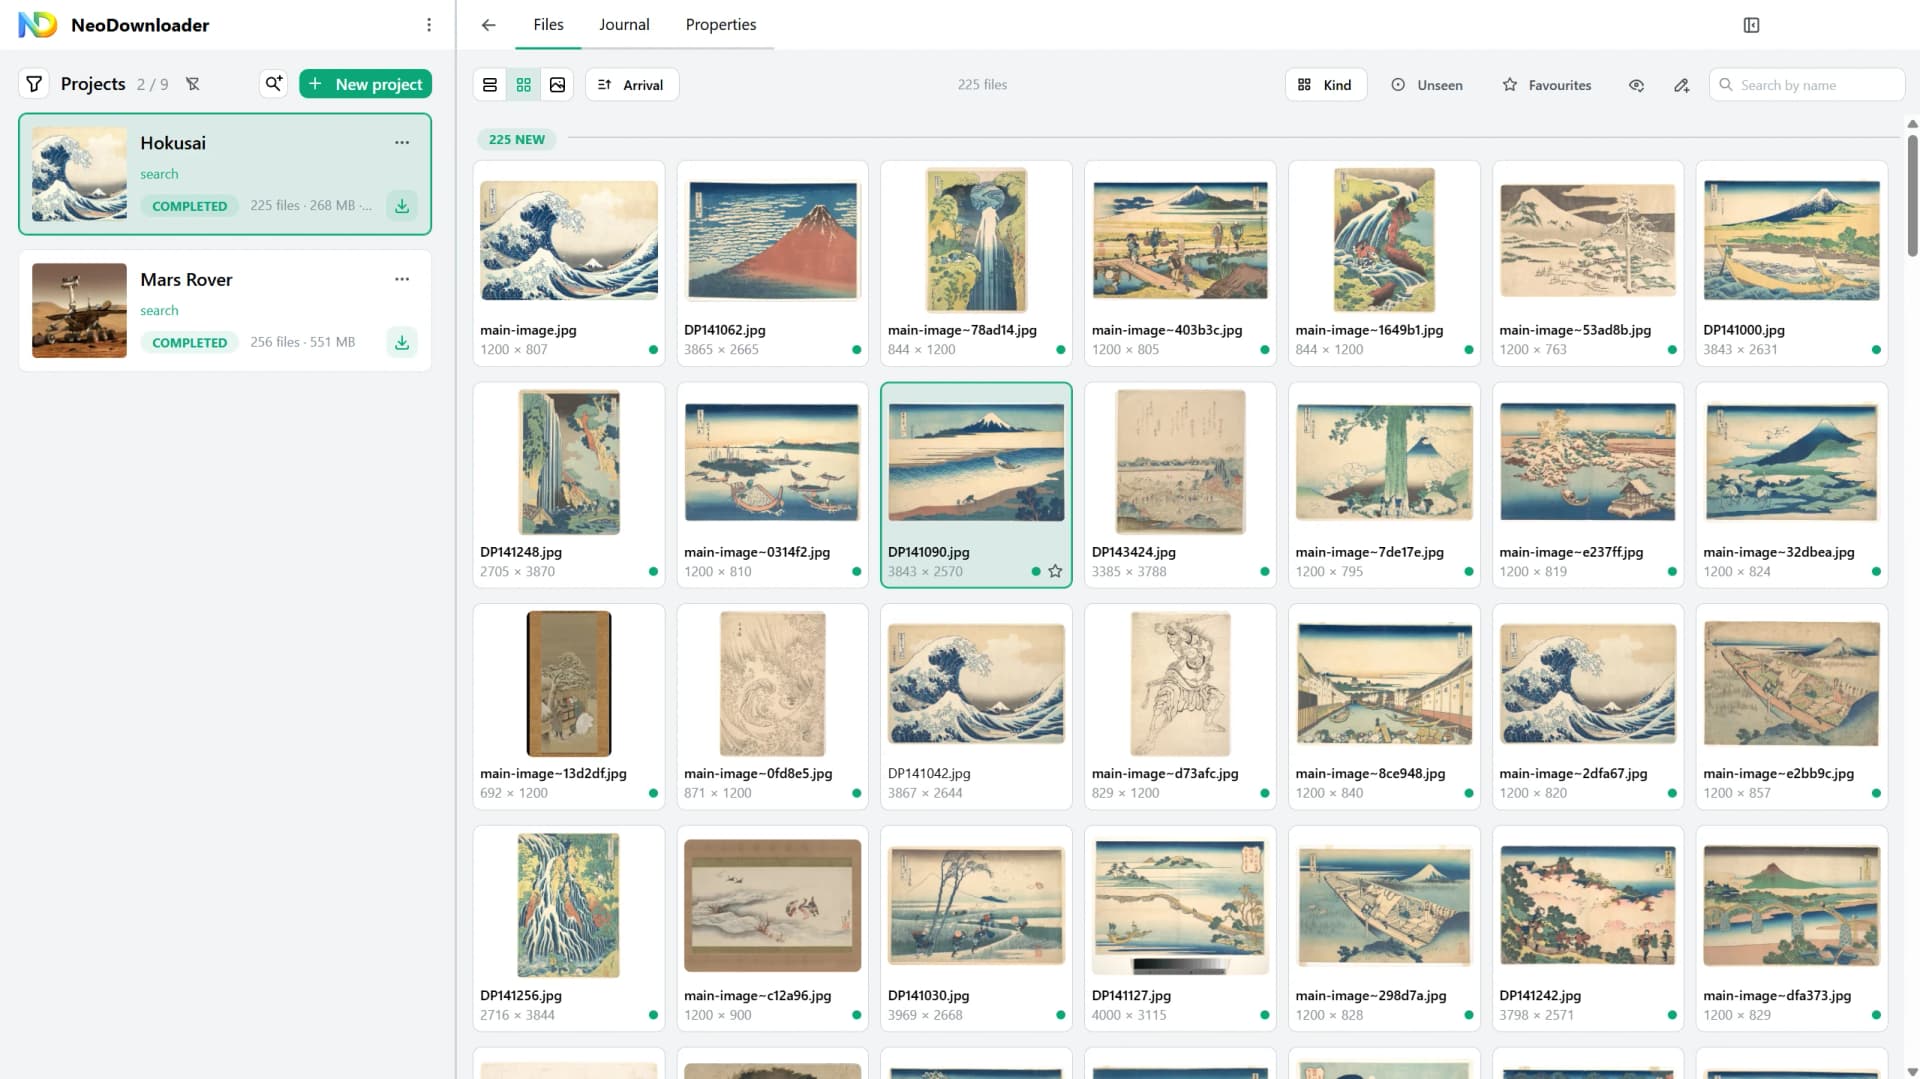Go back using the arrow icon

(488, 25)
